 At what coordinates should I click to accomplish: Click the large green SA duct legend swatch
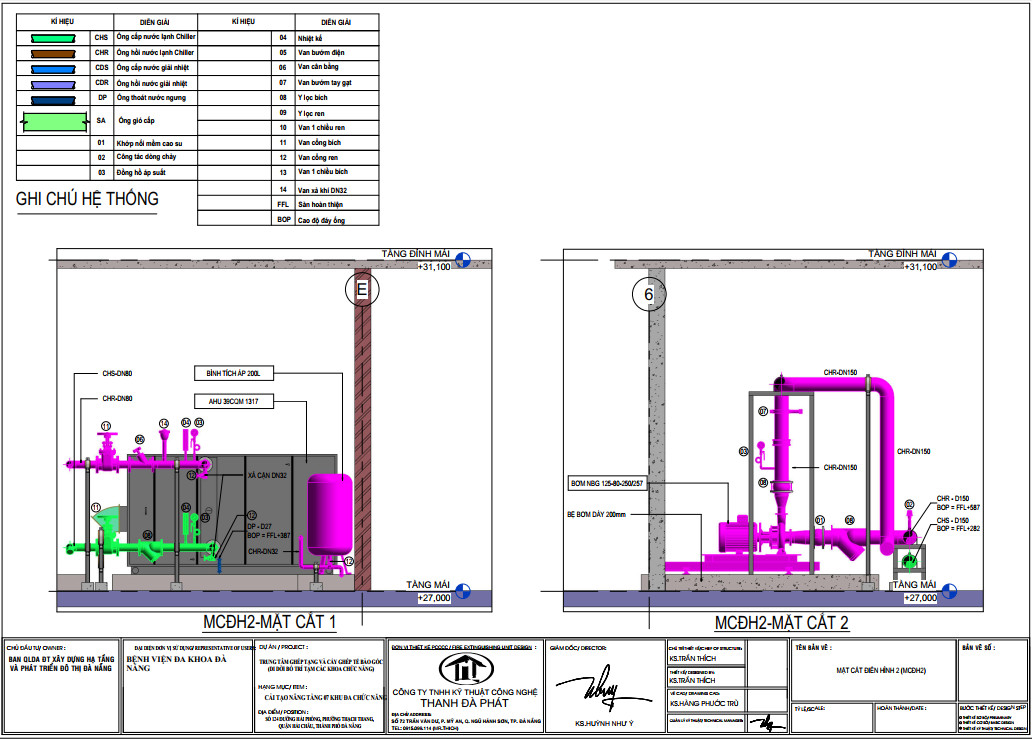(x=53, y=122)
